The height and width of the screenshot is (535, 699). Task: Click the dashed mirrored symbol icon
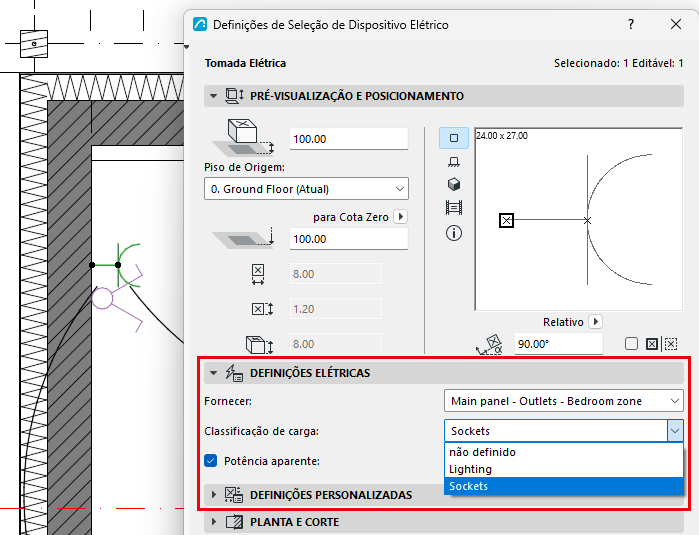pos(671,344)
